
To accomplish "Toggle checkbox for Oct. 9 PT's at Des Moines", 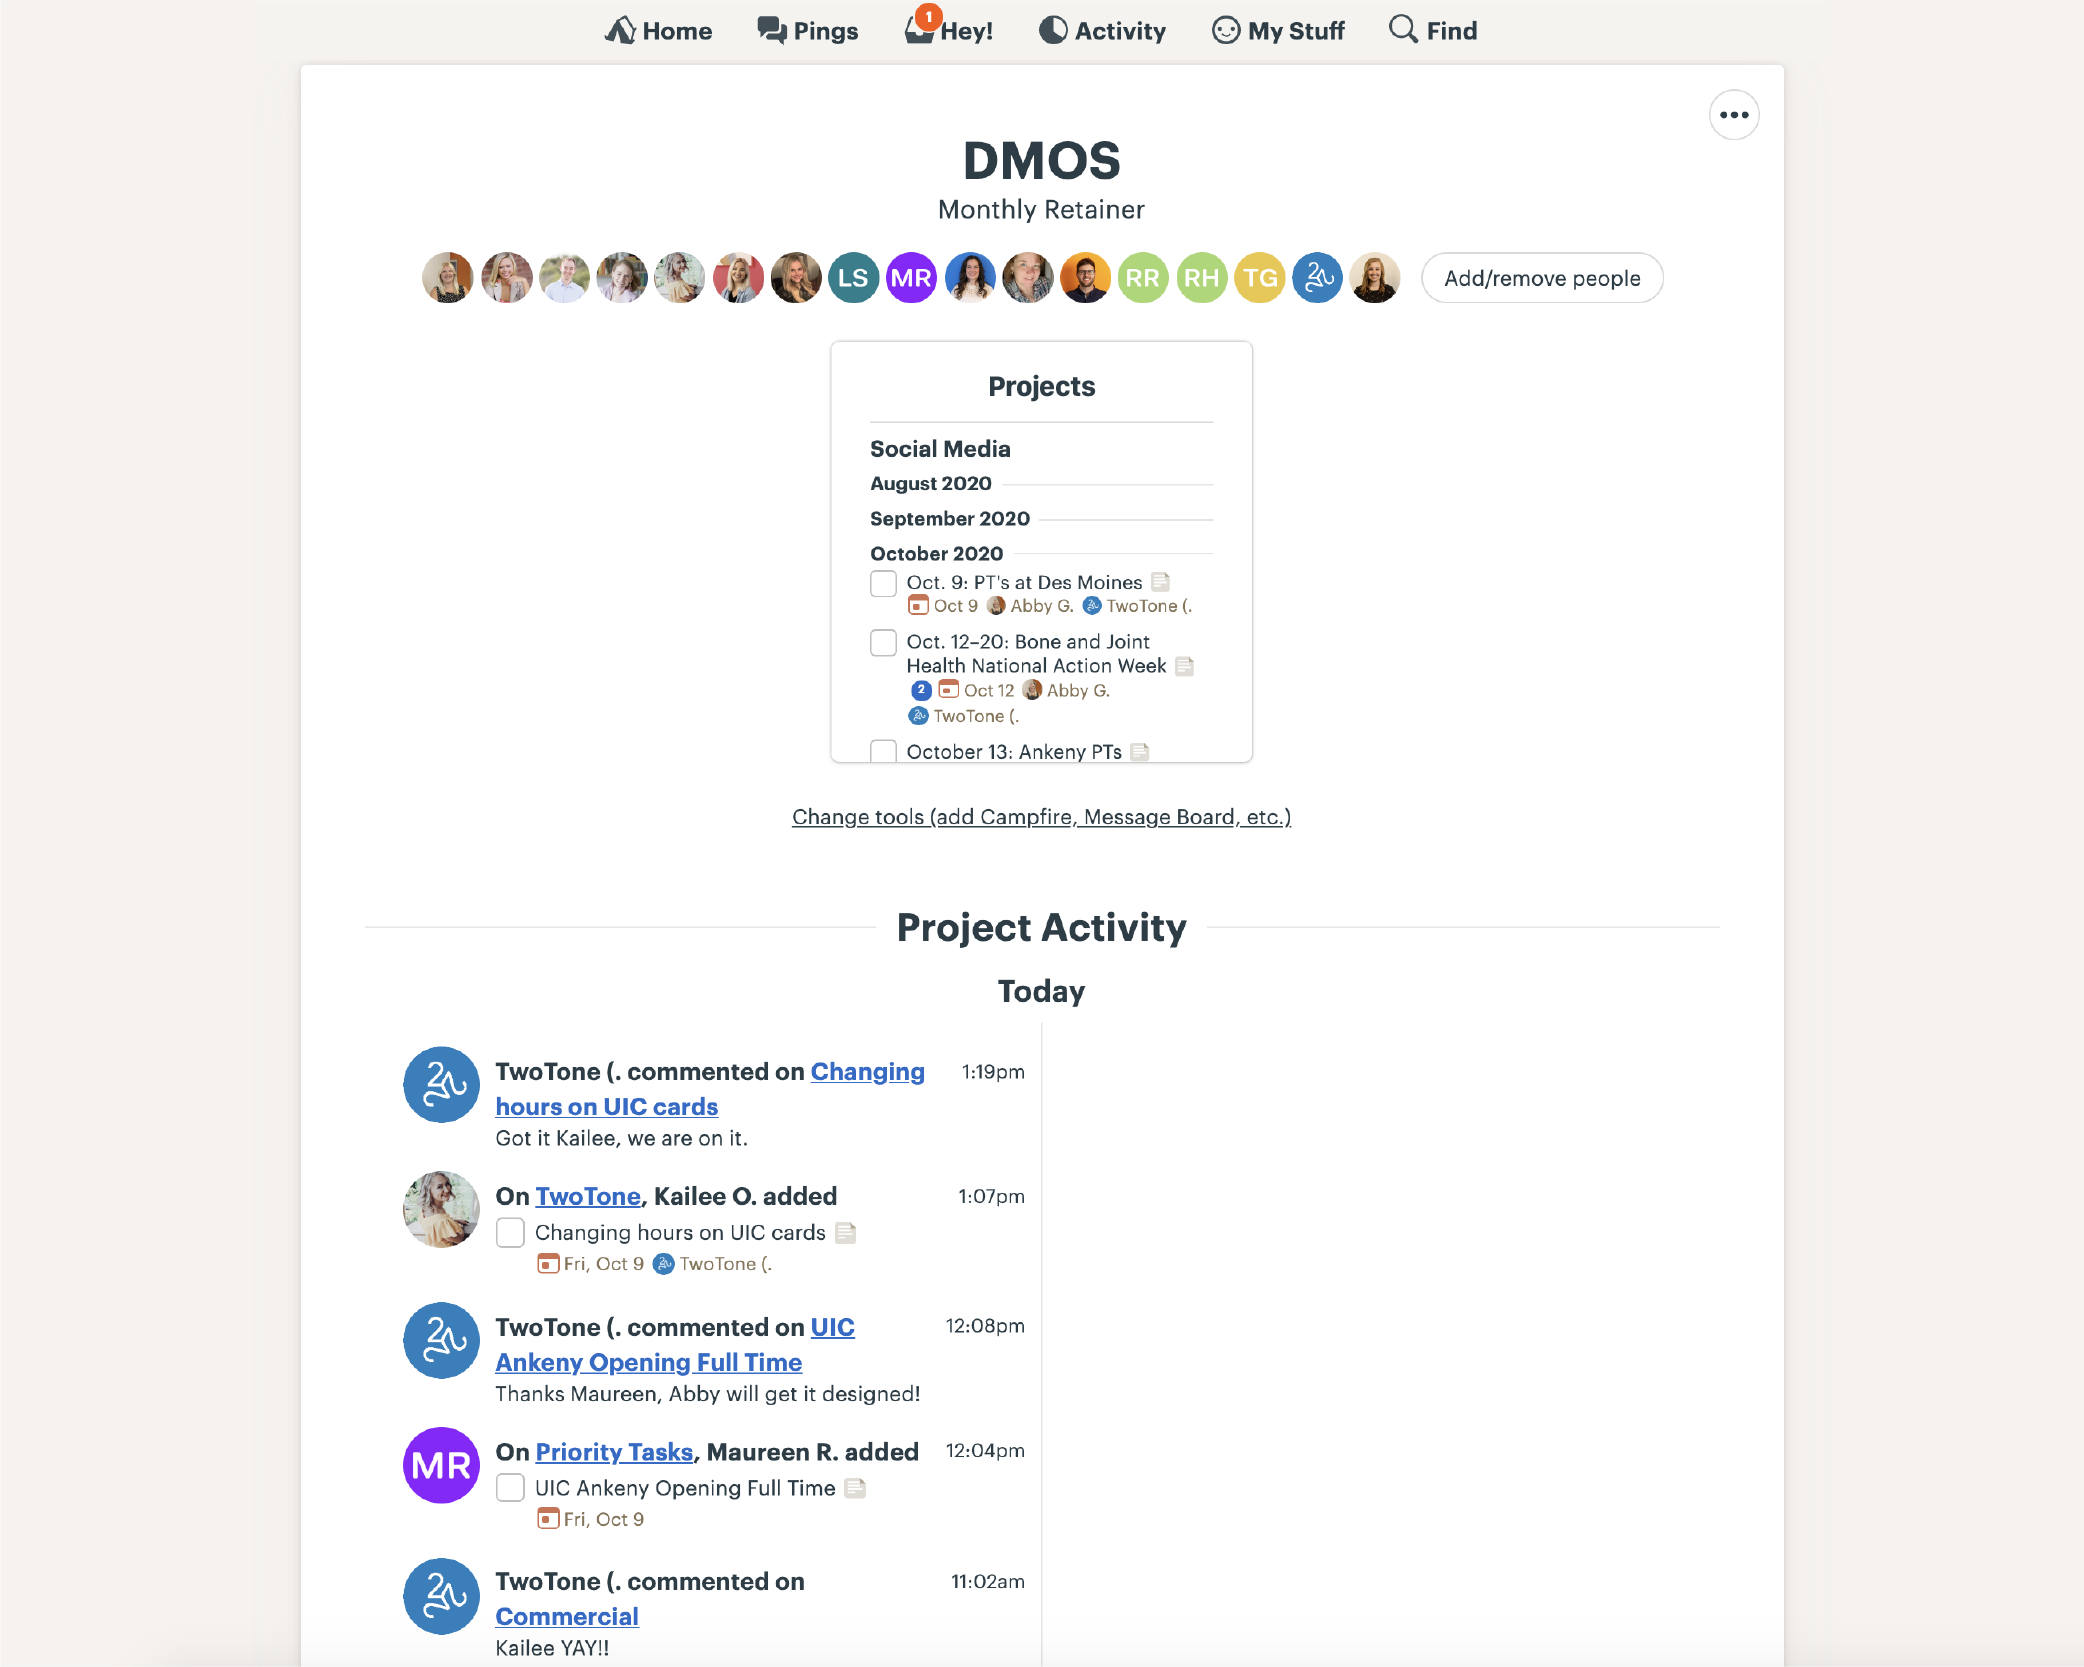I will (885, 583).
